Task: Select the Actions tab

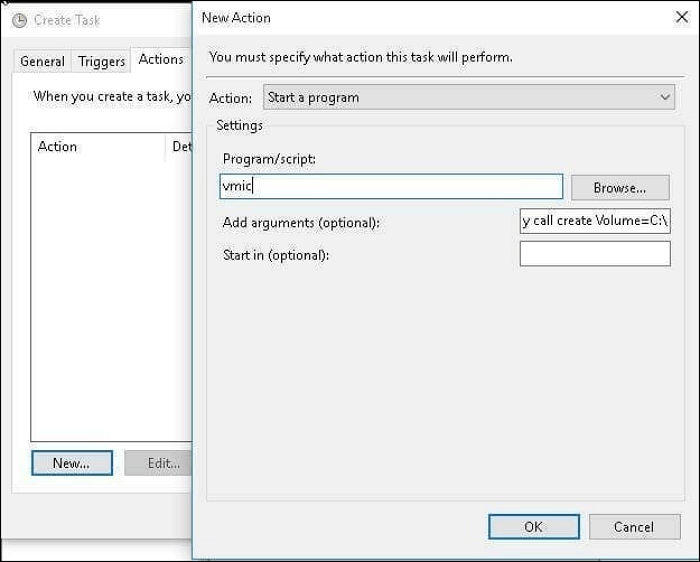Action: (x=161, y=59)
